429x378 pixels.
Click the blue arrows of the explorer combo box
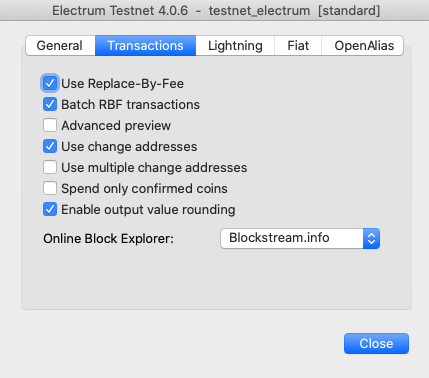coord(371,238)
